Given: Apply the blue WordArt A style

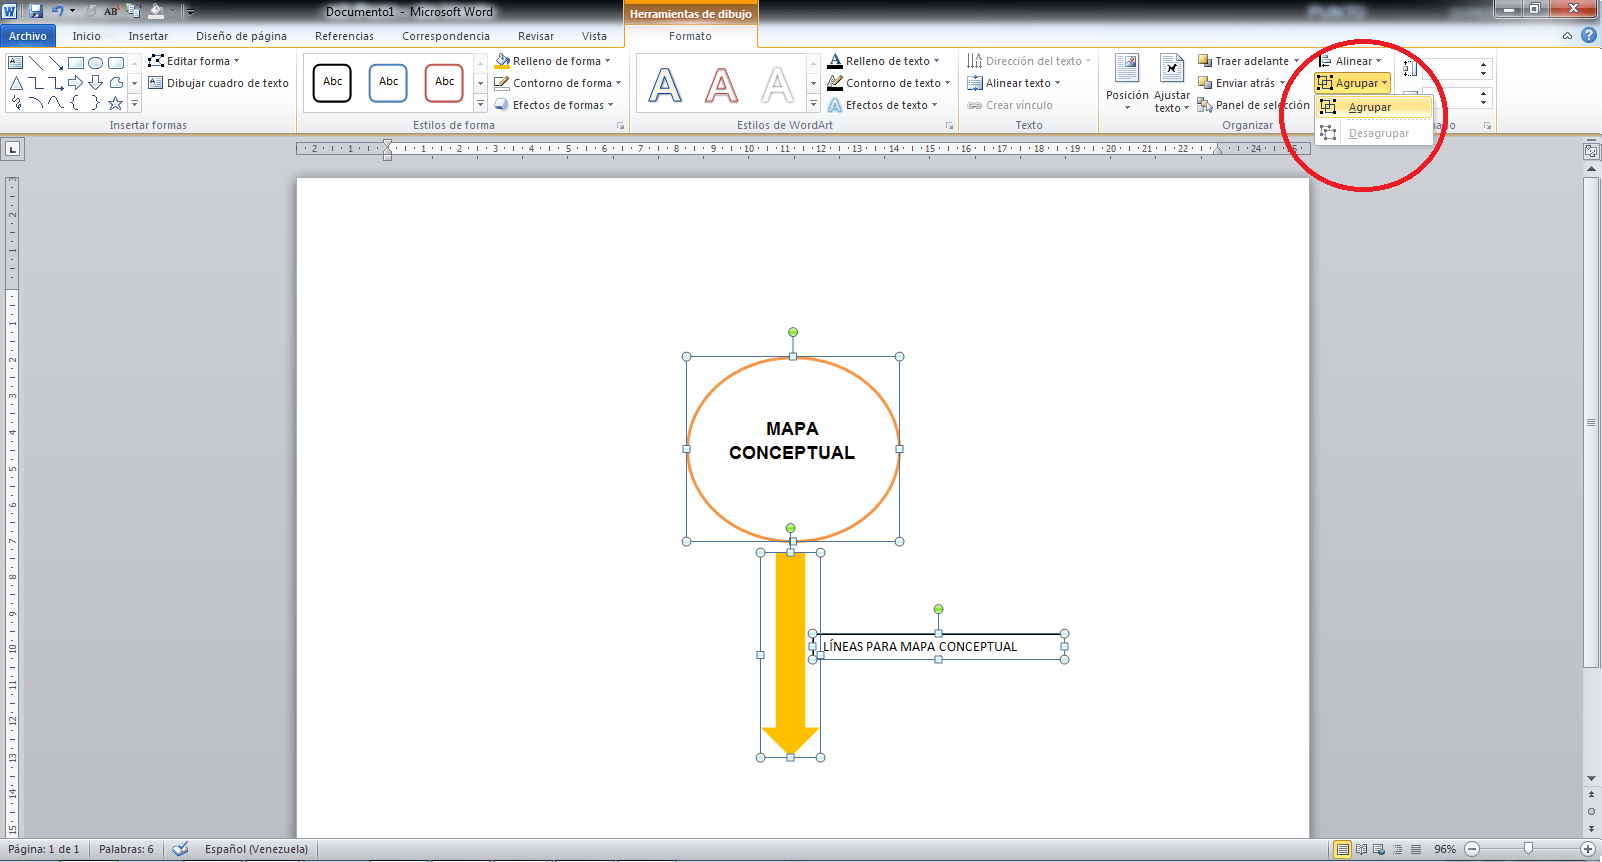Looking at the screenshot, I should tap(665, 85).
